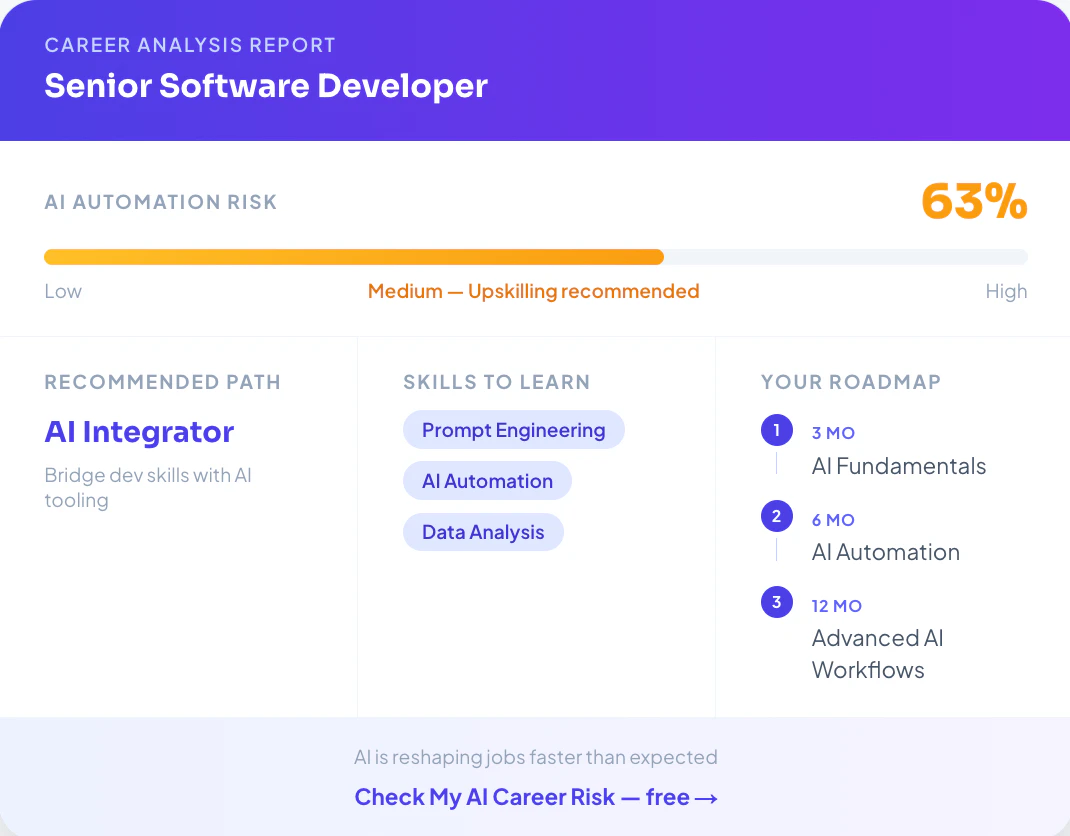This screenshot has width=1070, height=836.
Task: Click the 63% risk percentage
Action: coord(974,201)
